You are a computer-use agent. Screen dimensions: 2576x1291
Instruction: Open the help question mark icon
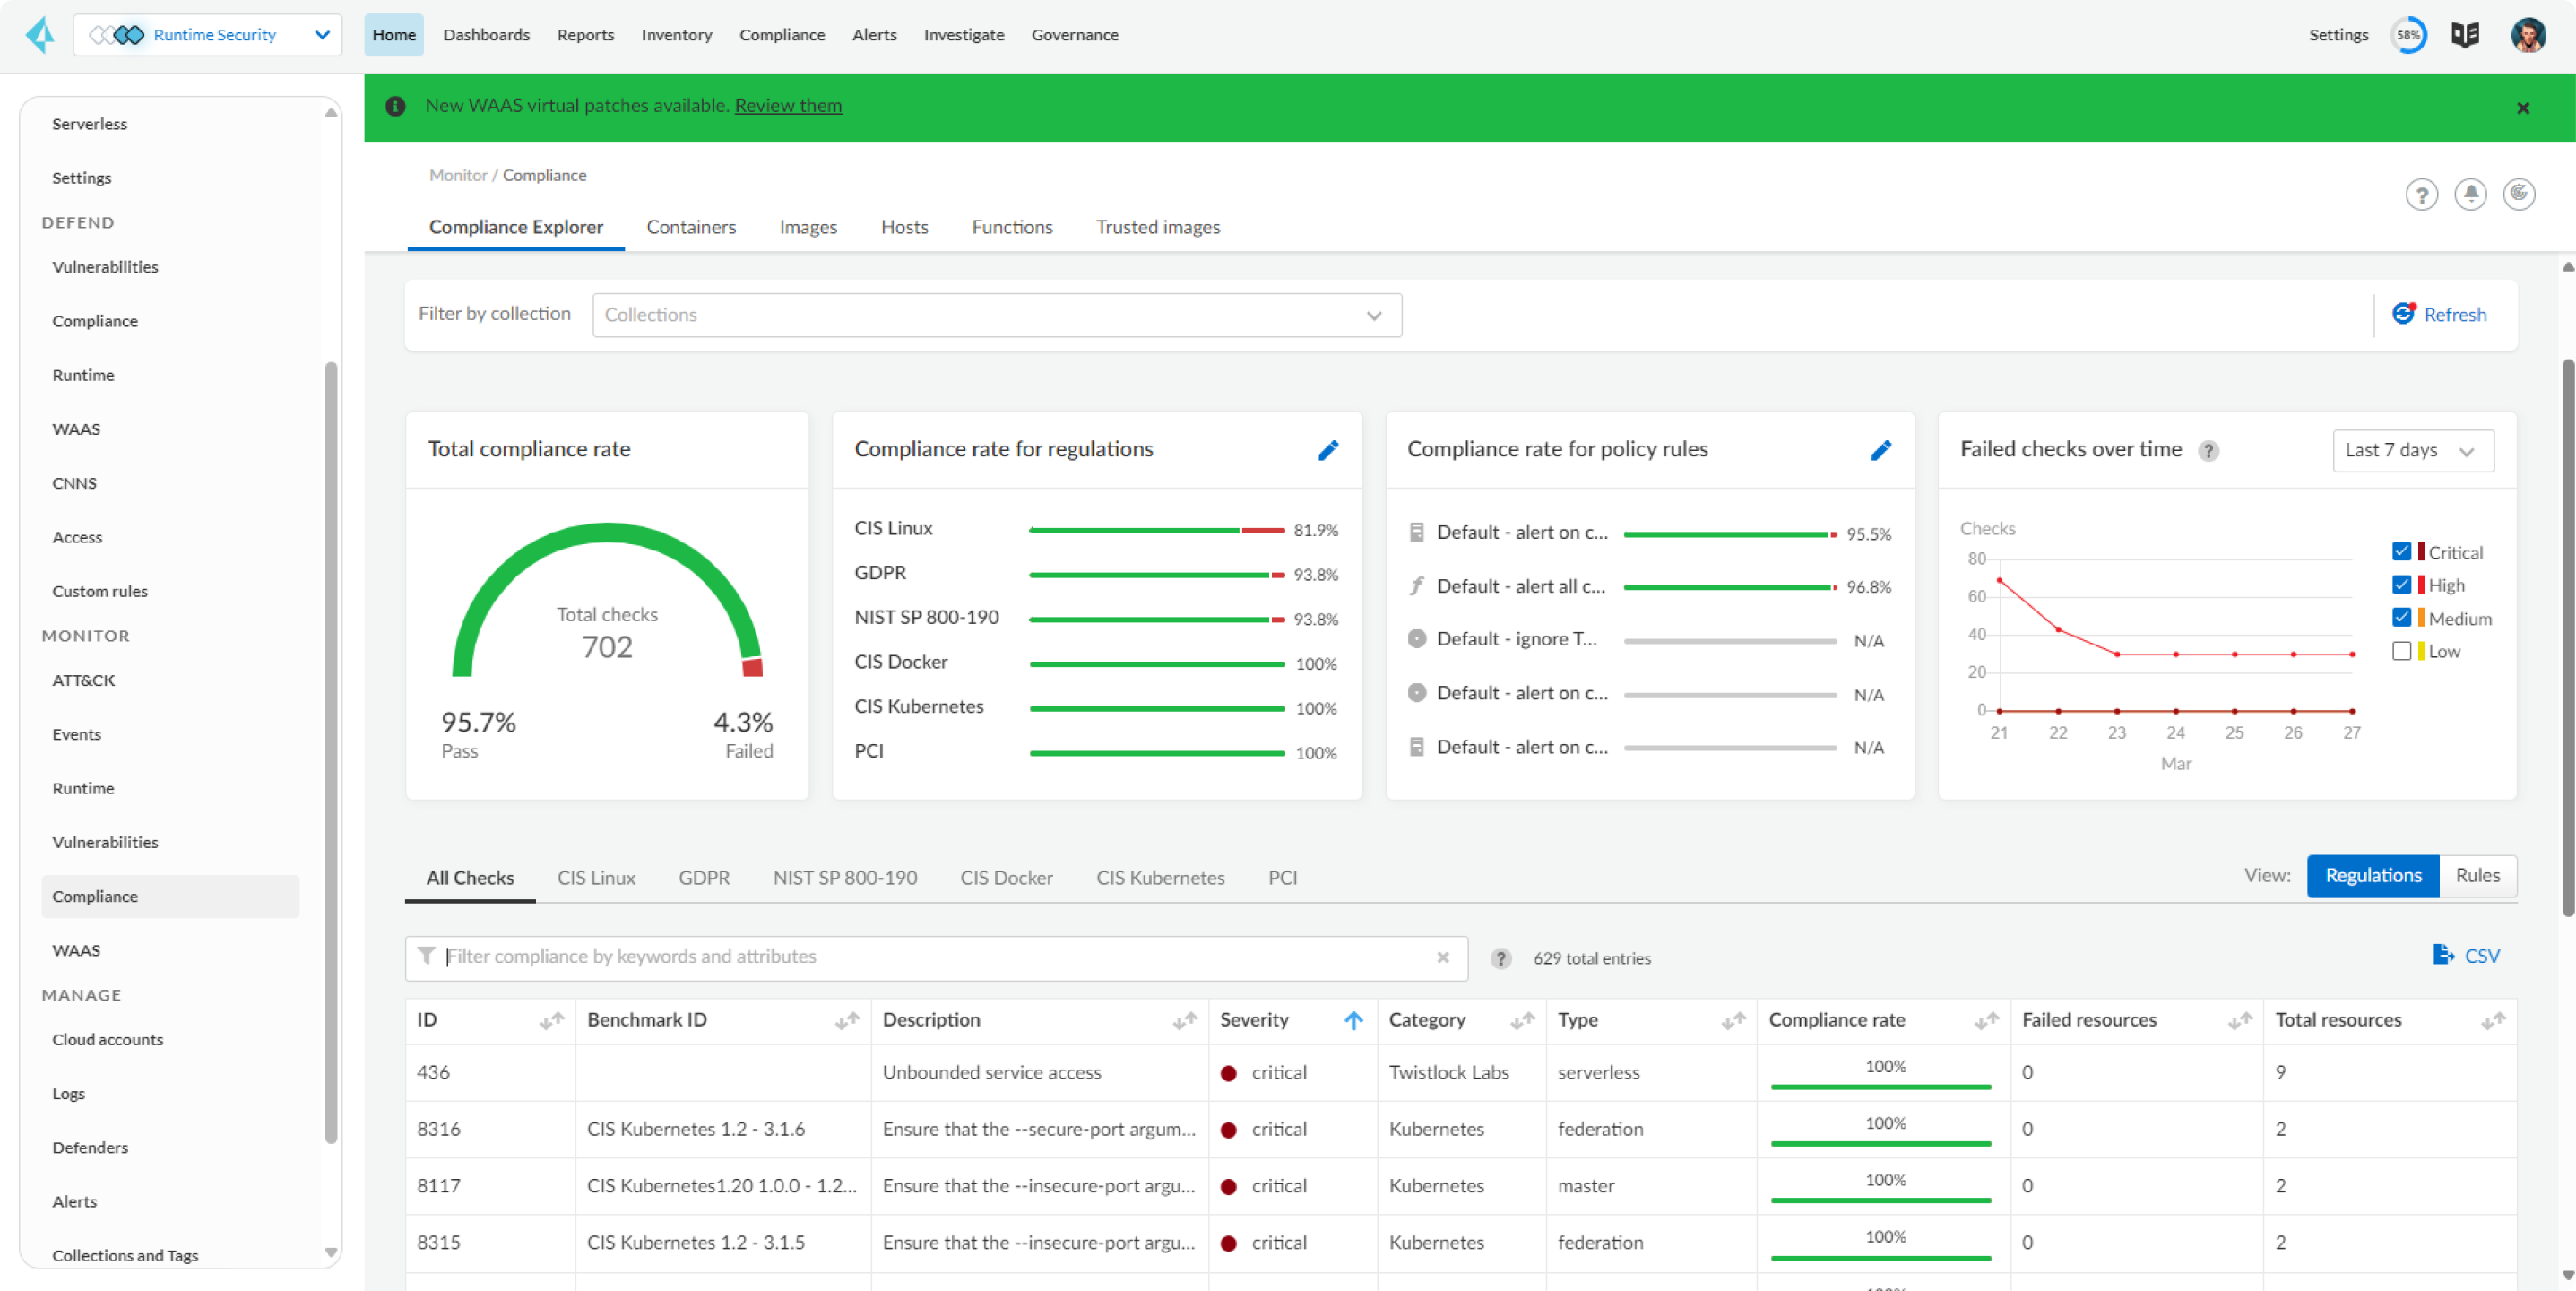(2421, 194)
